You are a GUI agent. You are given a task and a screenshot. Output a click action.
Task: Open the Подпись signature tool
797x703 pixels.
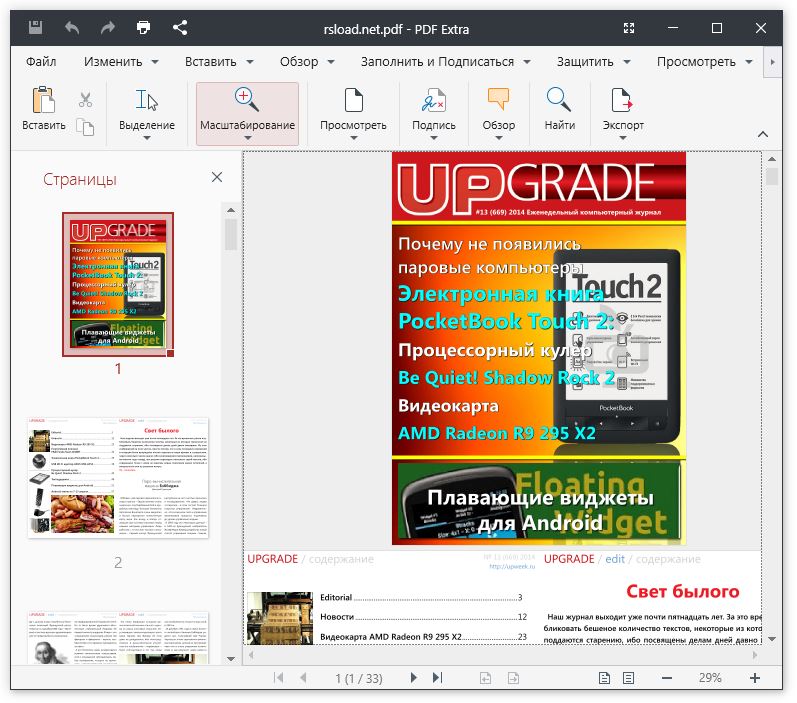434,109
